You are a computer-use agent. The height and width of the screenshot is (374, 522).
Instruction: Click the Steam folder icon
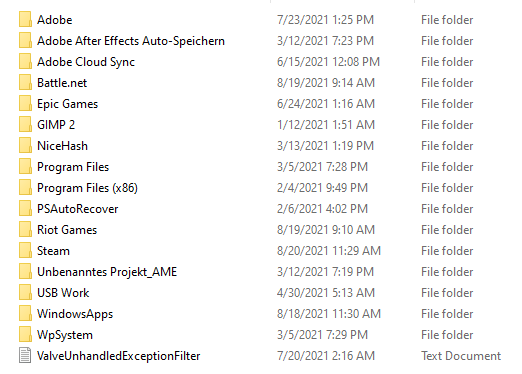[25, 251]
